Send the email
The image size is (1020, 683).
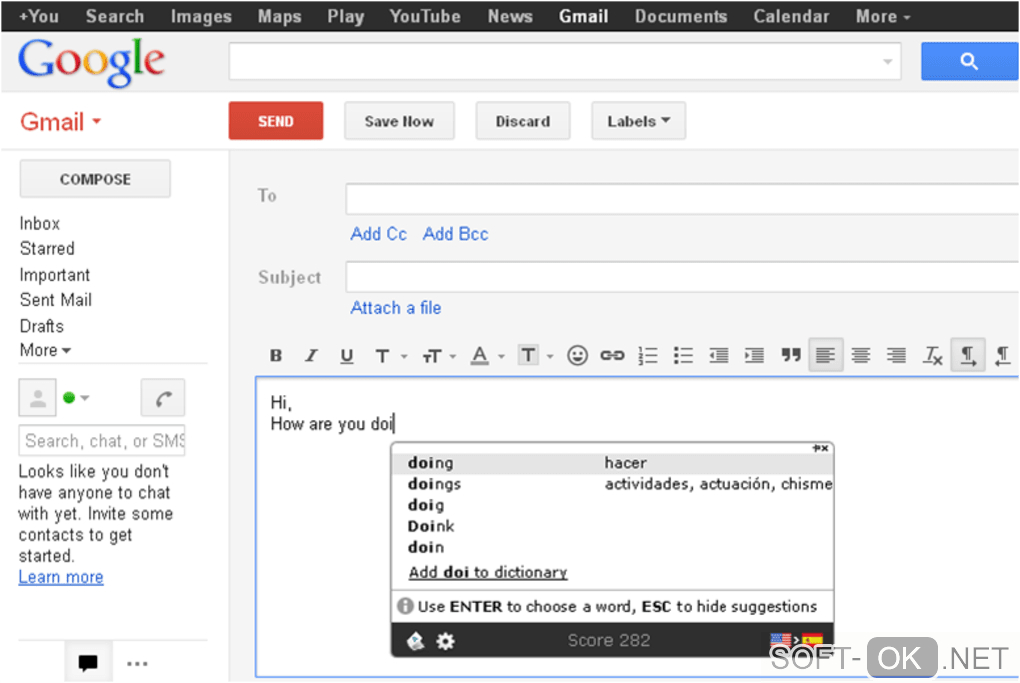click(x=276, y=121)
